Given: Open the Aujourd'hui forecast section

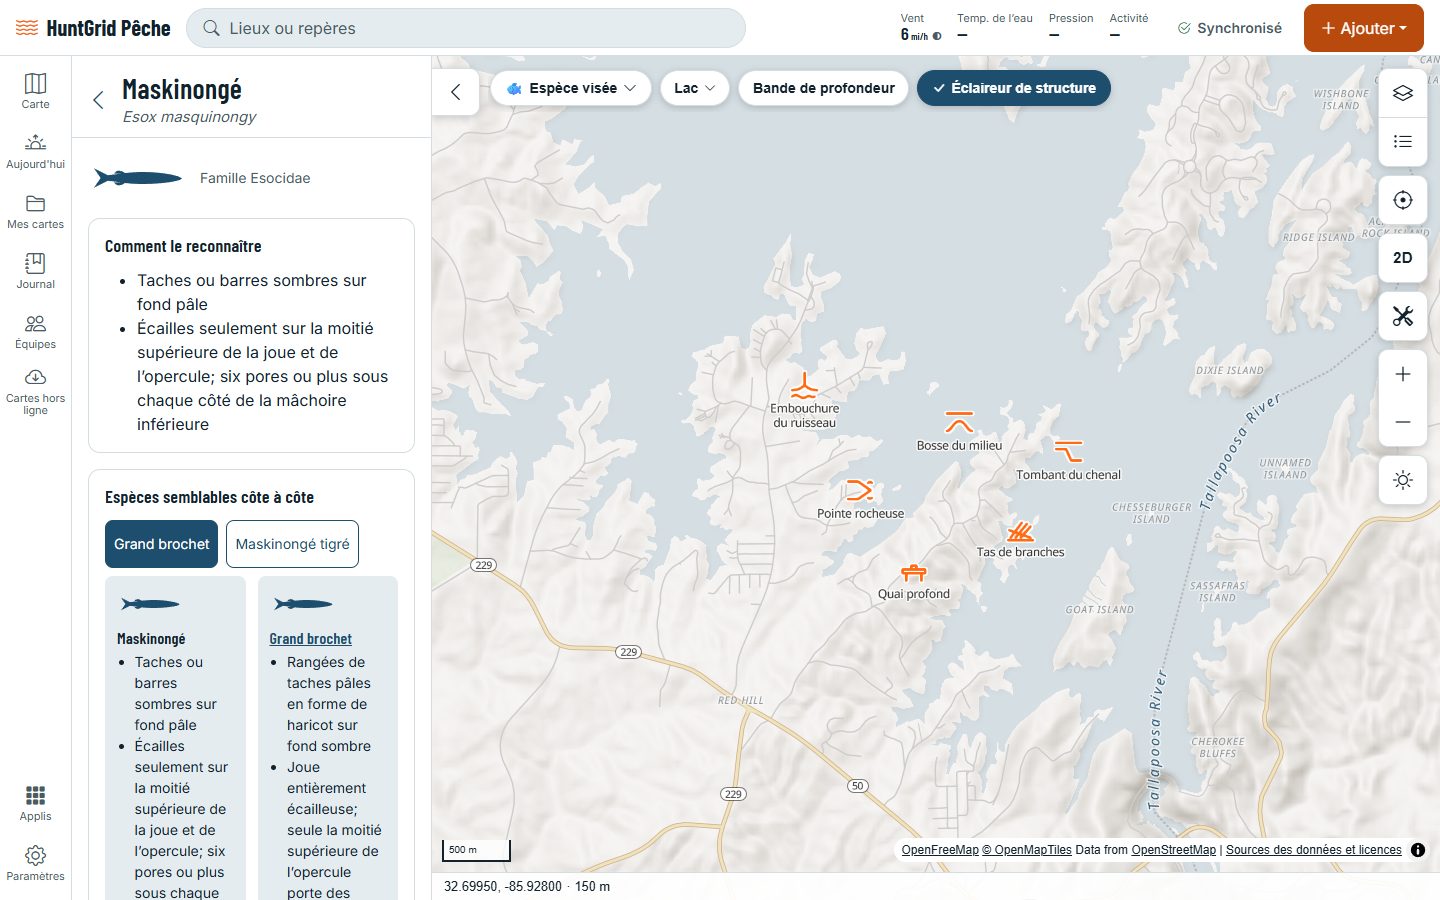Looking at the screenshot, I should pyautogui.click(x=35, y=150).
